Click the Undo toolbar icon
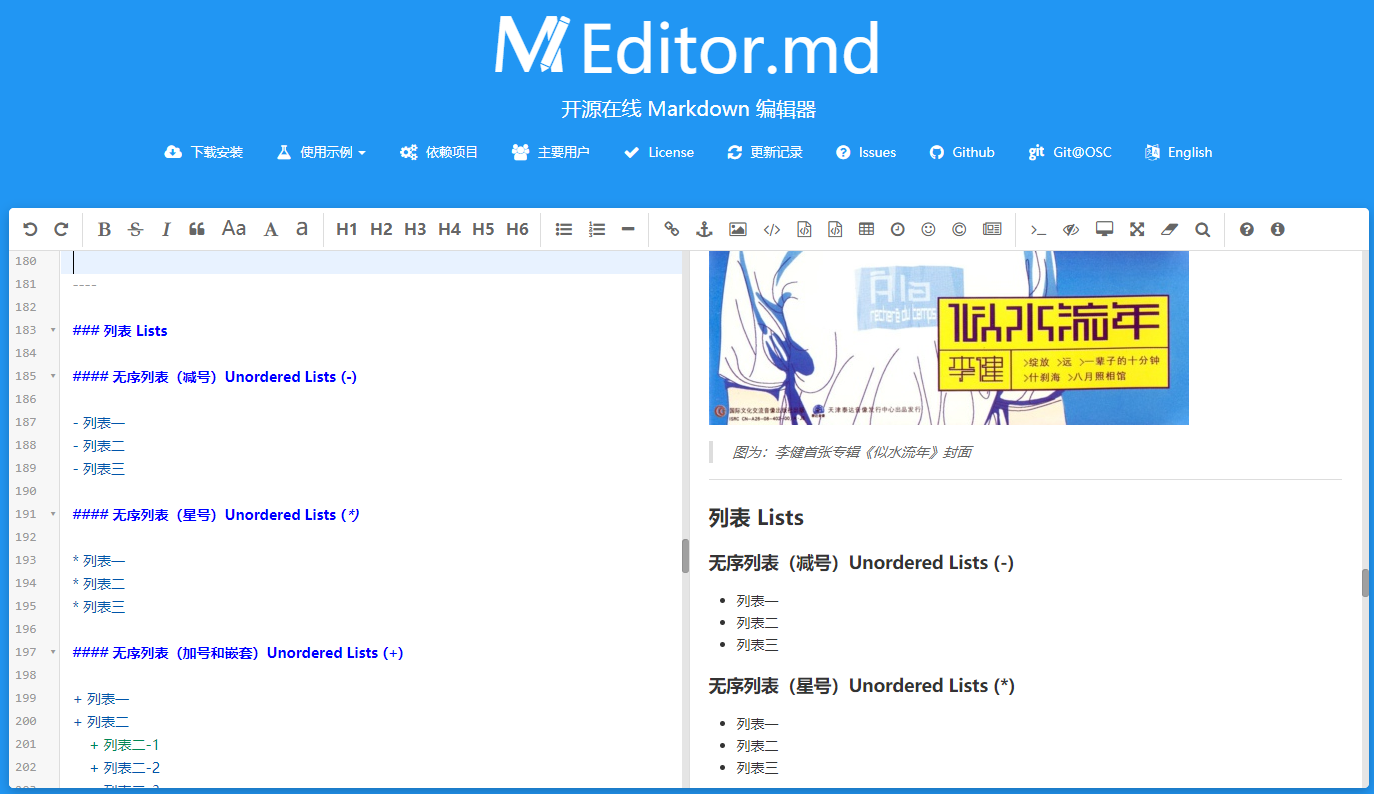Viewport: 1374px width, 794px height. coord(30,229)
